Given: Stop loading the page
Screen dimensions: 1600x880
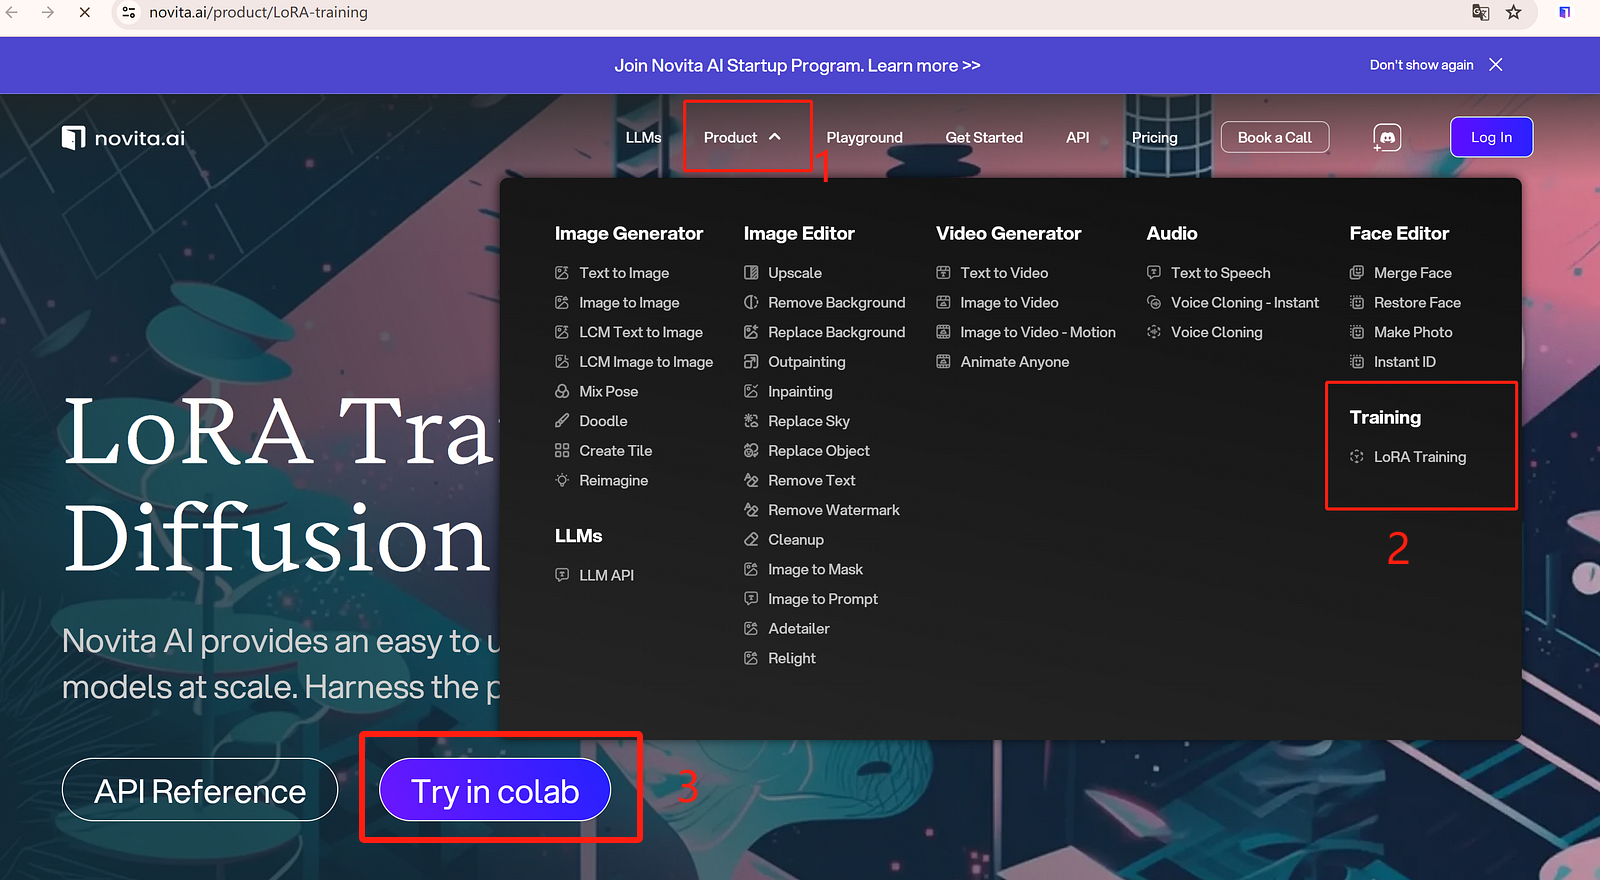Looking at the screenshot, I should coord(85,12).
